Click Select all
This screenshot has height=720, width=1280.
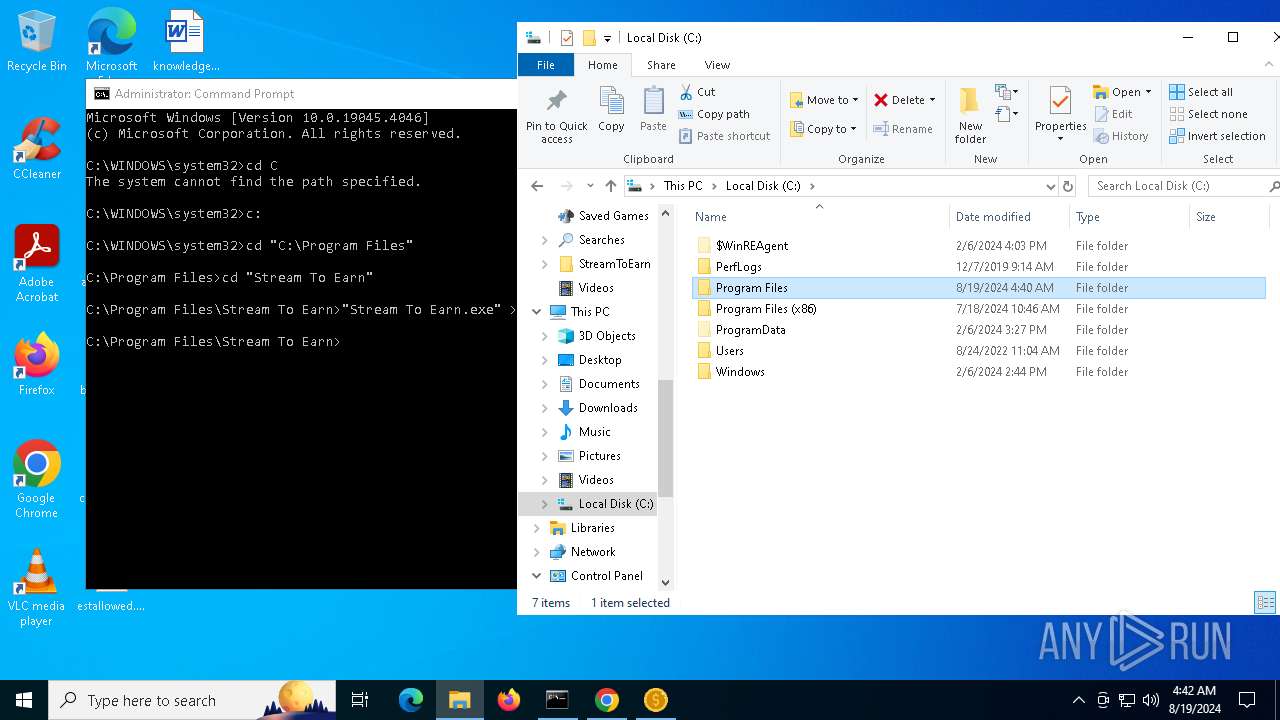[x=1200, y=92]
